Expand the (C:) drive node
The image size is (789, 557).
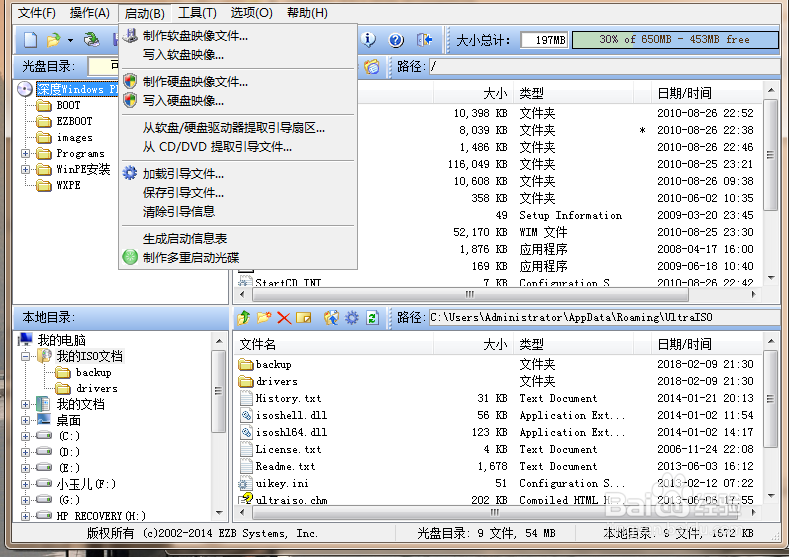coord(25,436)
